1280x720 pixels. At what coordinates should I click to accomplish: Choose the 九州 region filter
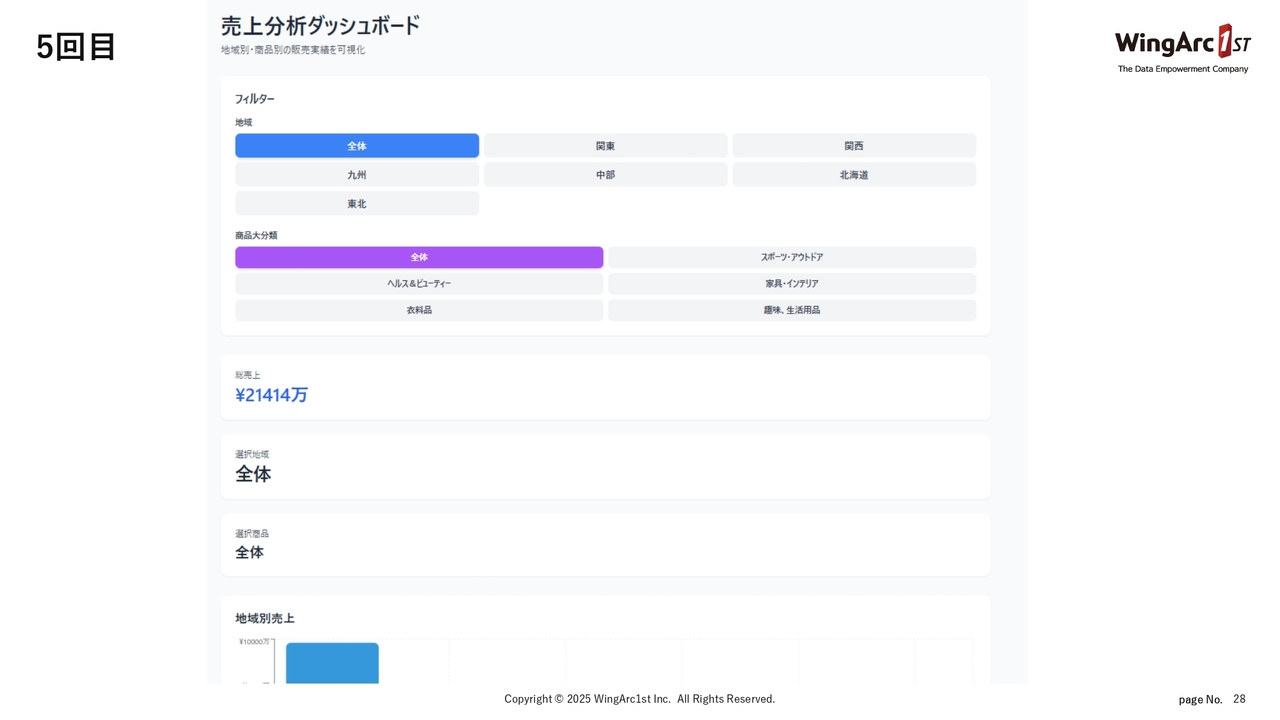[x=357, y=175]
